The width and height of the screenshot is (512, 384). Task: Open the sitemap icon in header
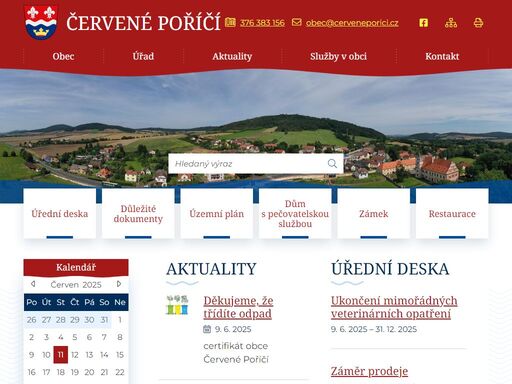click(451, 23)
